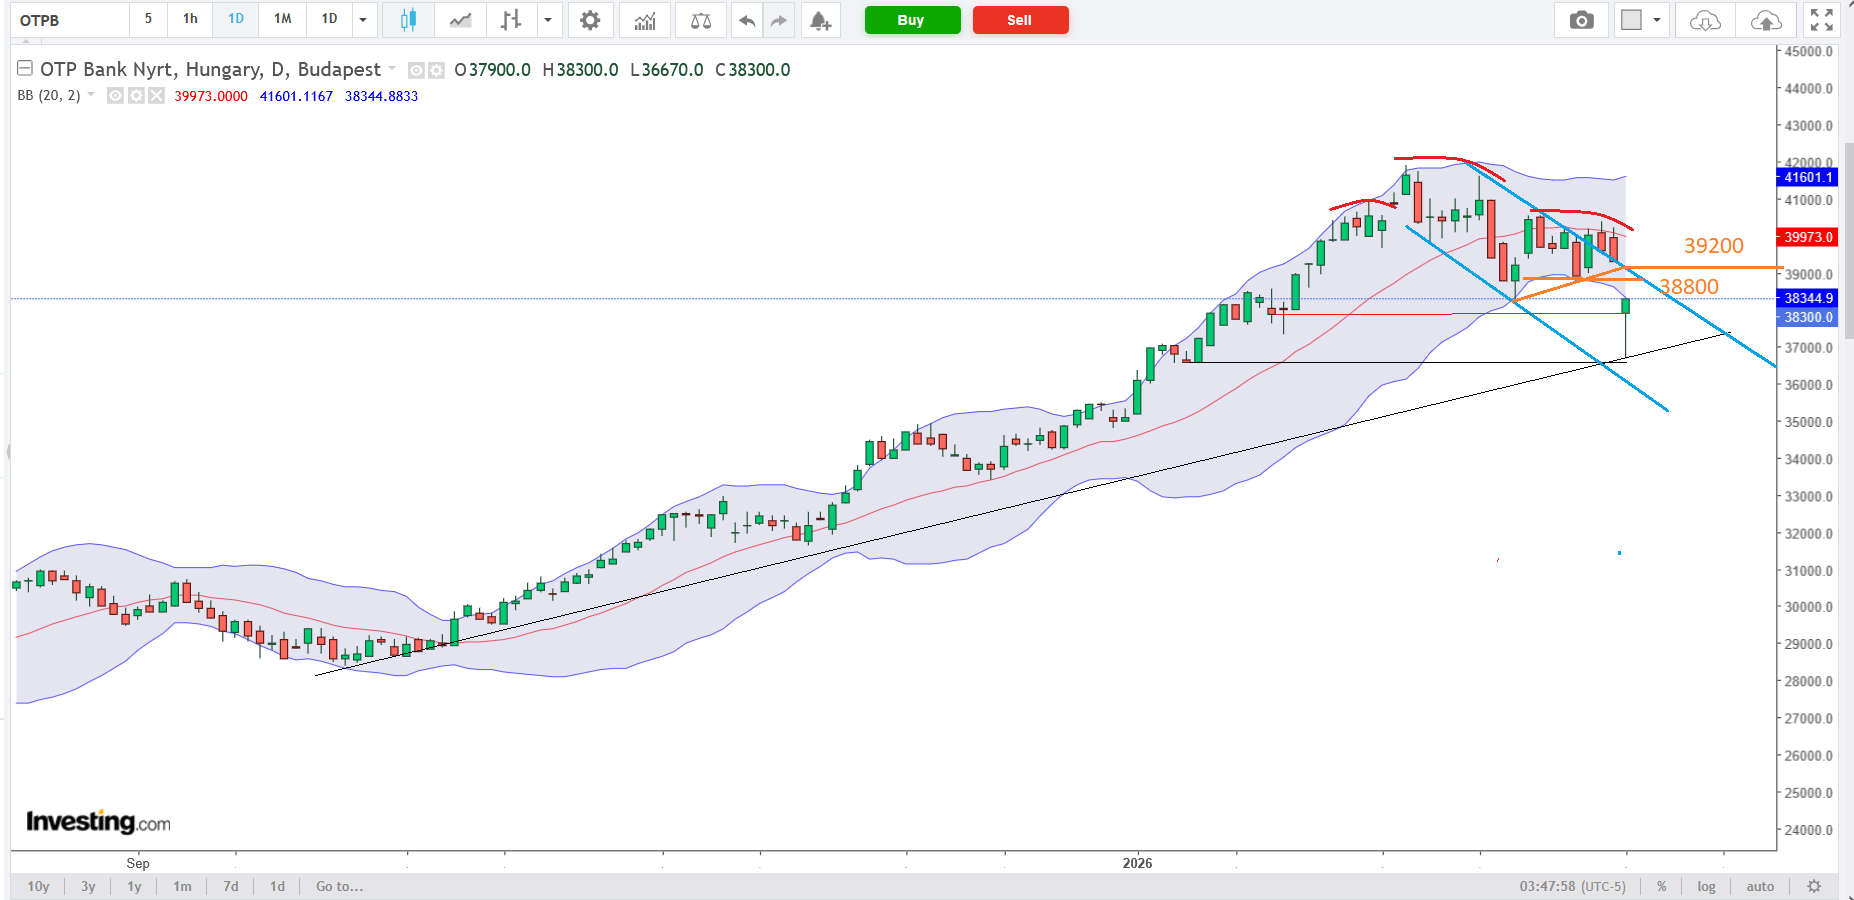This screenshot has height=900, width=1854.
Task: Toggle percentage scale
Action: tap(1661, 886)
